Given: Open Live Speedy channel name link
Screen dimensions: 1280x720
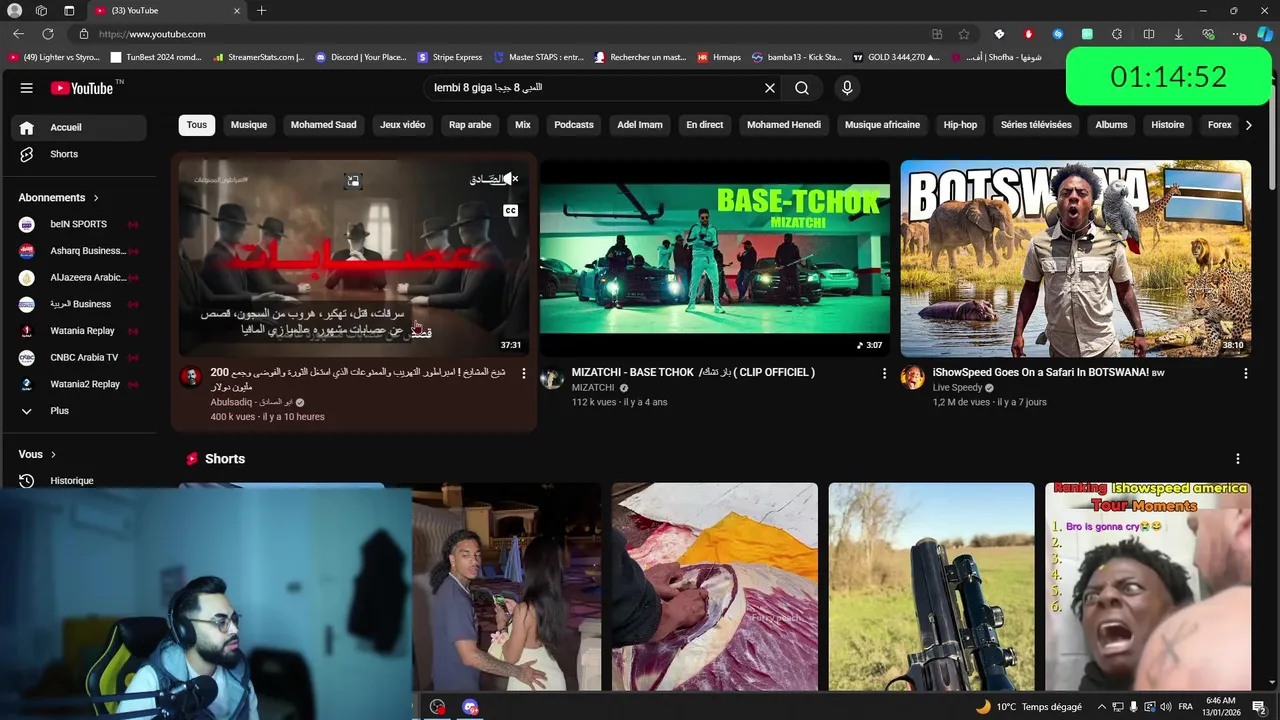Looking at the screenshot, I should click(x=957, y=388).
